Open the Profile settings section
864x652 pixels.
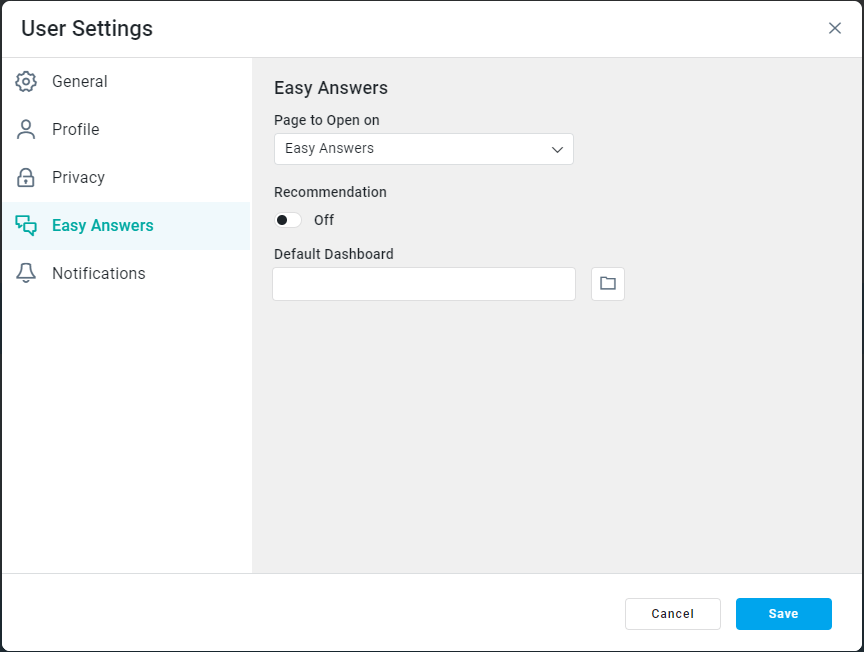click(x=76, y=130)
